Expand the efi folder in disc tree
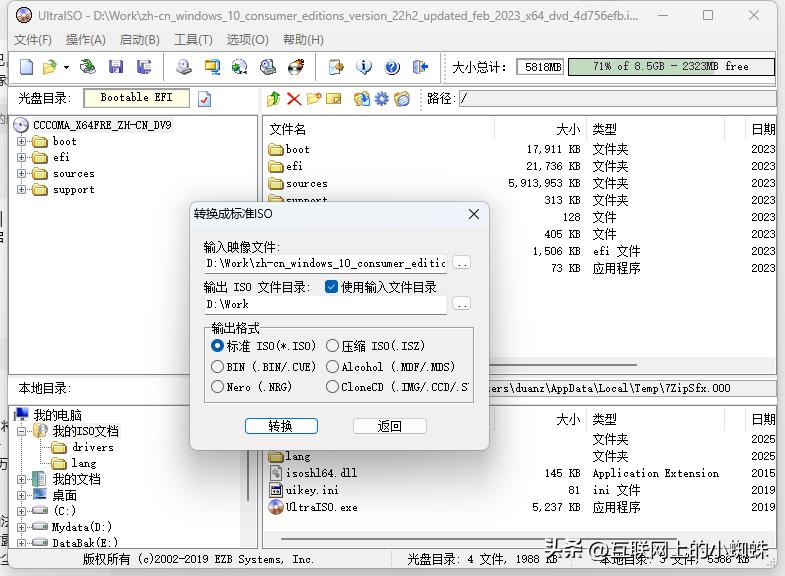785x576 pixels. (x=21, y=158)
